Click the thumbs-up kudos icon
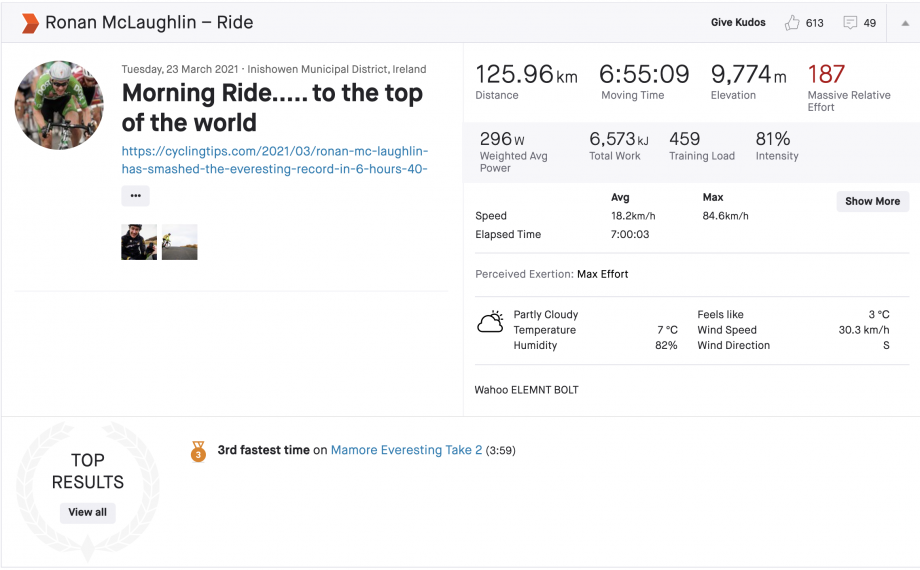 click(792, 22)
